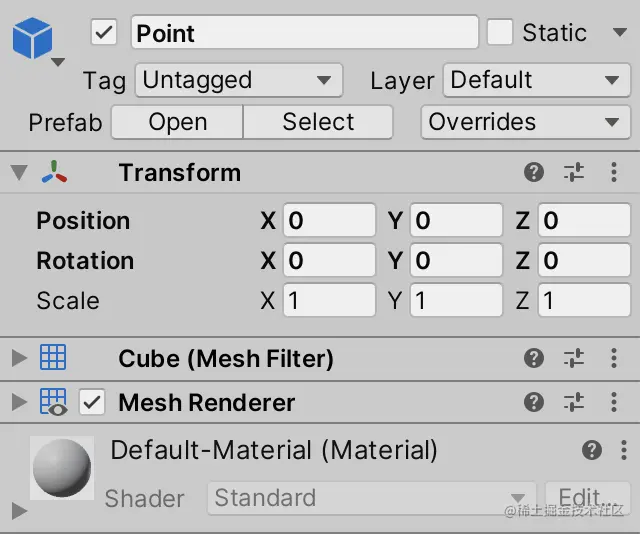Disable the Mesh Renderer component checkbox

coord(93,402)
